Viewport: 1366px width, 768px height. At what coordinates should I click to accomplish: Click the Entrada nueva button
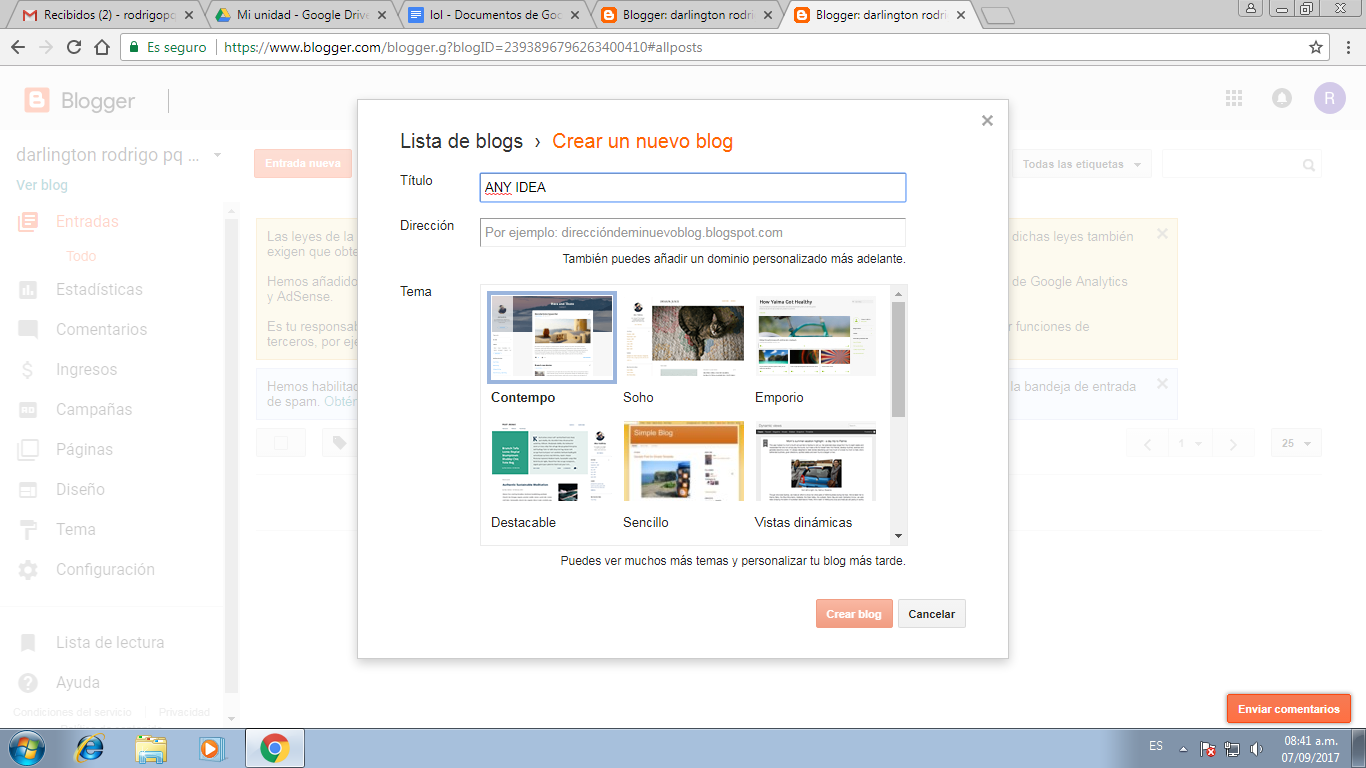(x=303, y=163)
